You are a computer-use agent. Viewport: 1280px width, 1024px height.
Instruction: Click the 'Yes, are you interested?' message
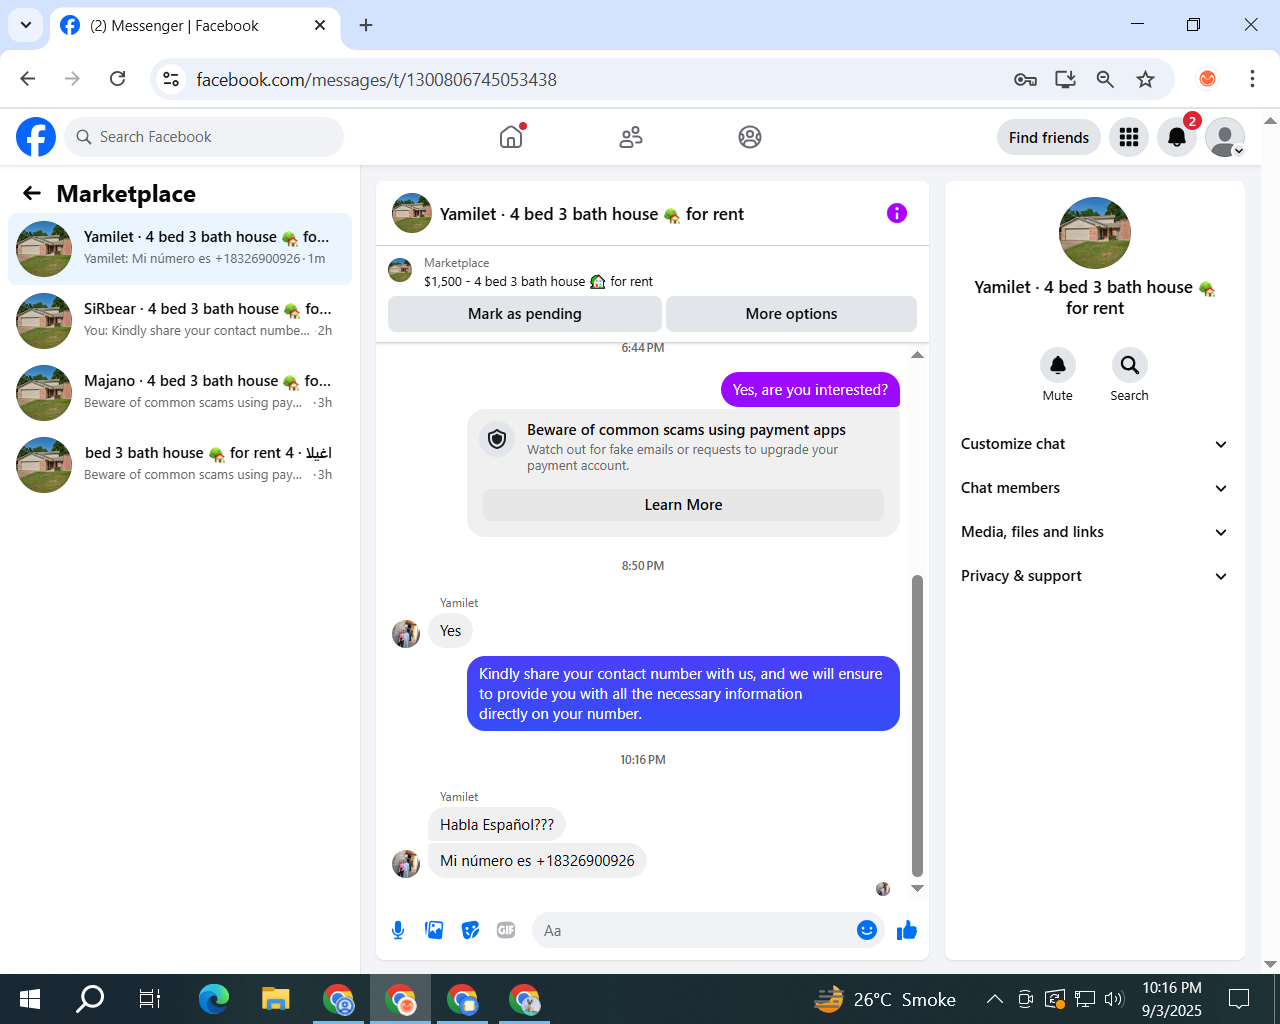[x=810, y=390]
